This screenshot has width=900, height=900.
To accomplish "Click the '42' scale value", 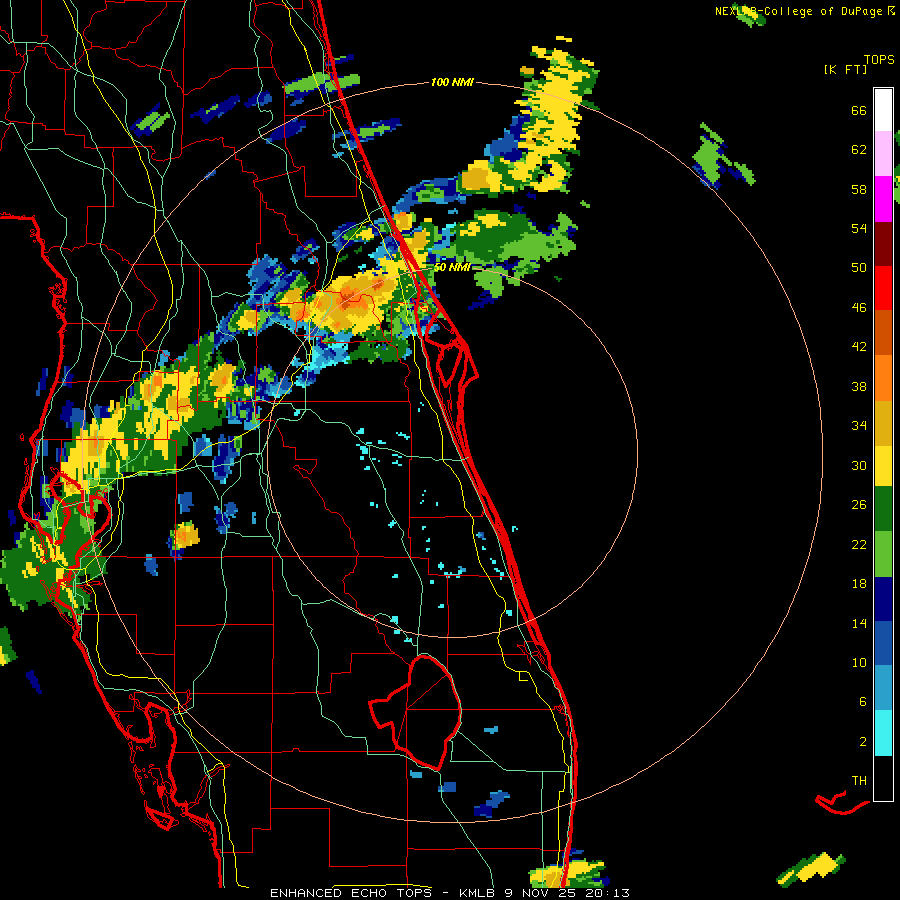I will coord(859,347).
